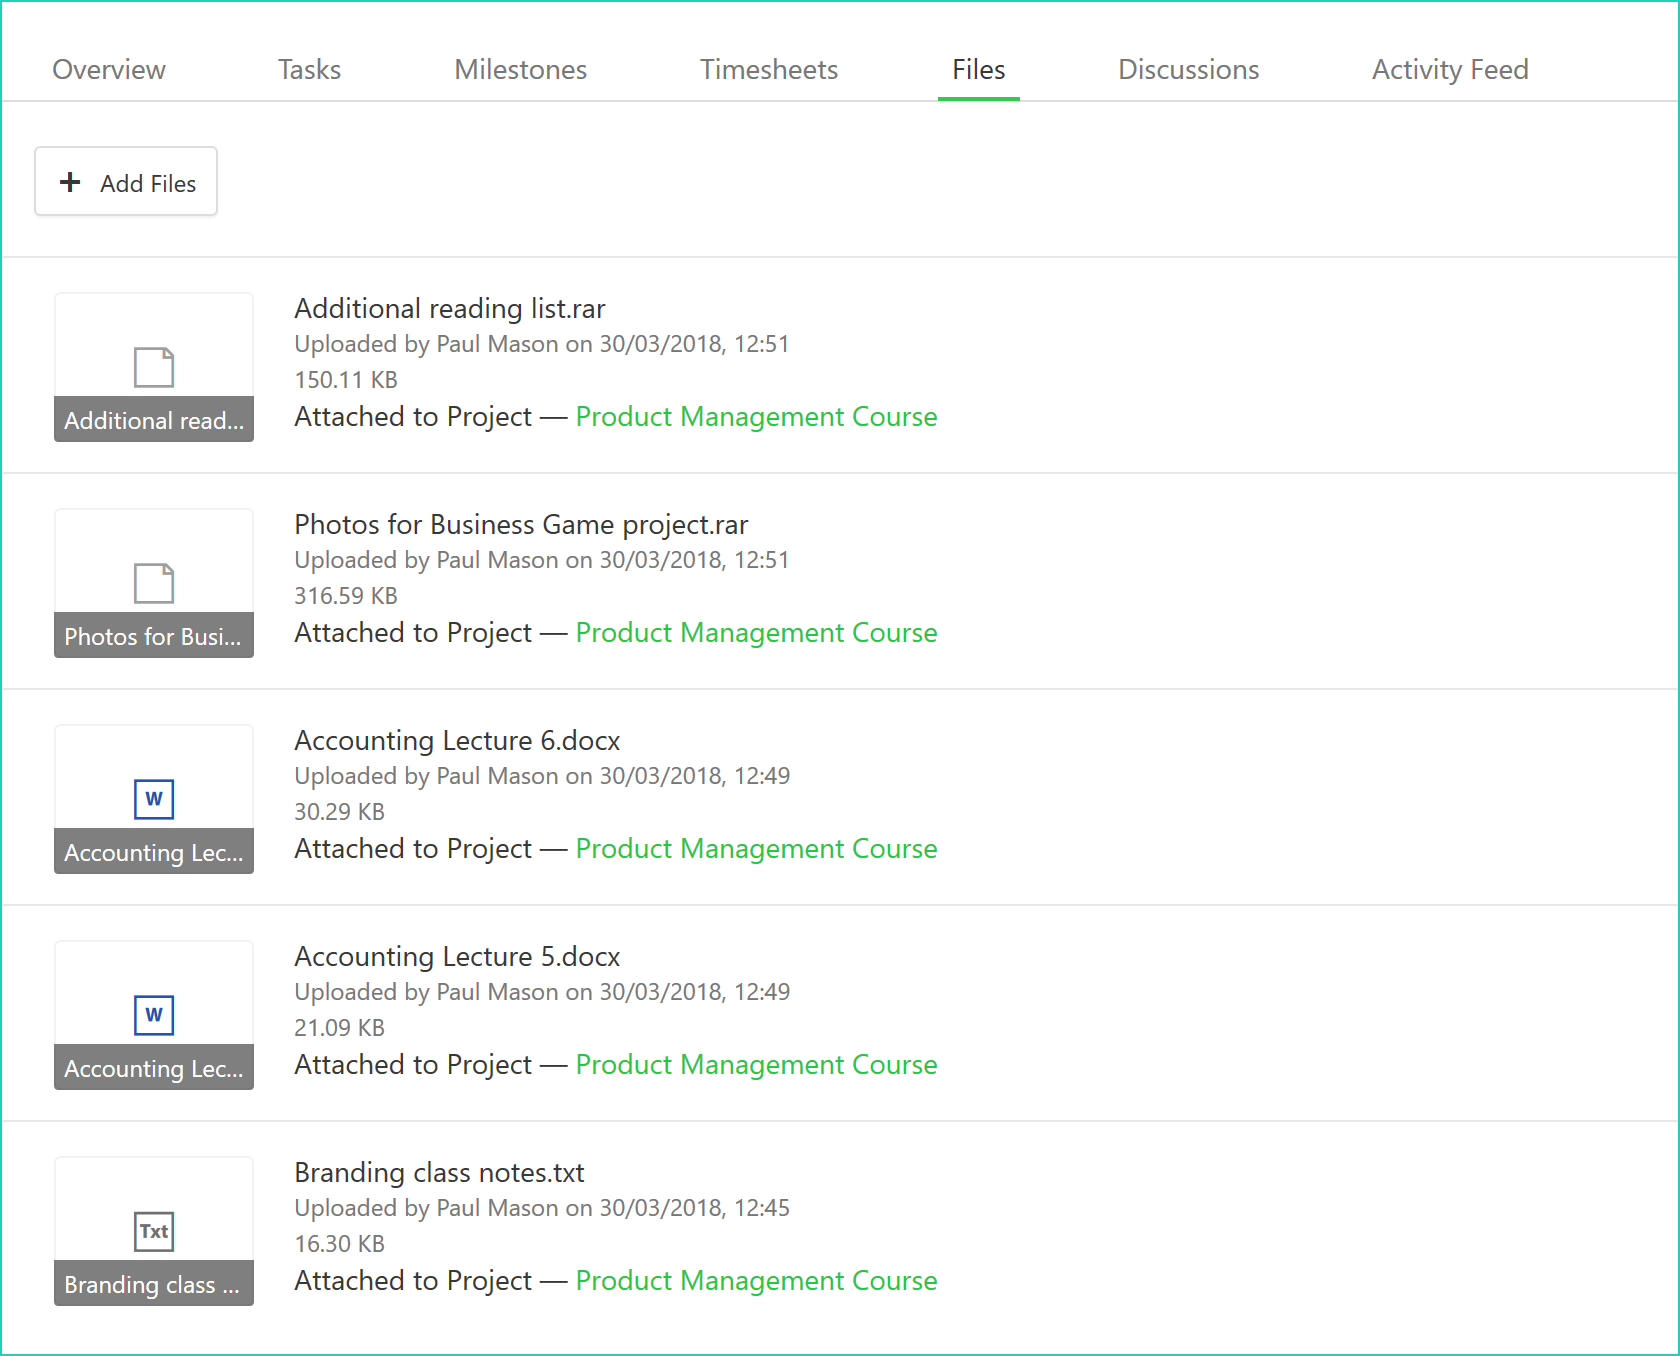Click the document icon for Photos for Business Game

pos(153,583)
